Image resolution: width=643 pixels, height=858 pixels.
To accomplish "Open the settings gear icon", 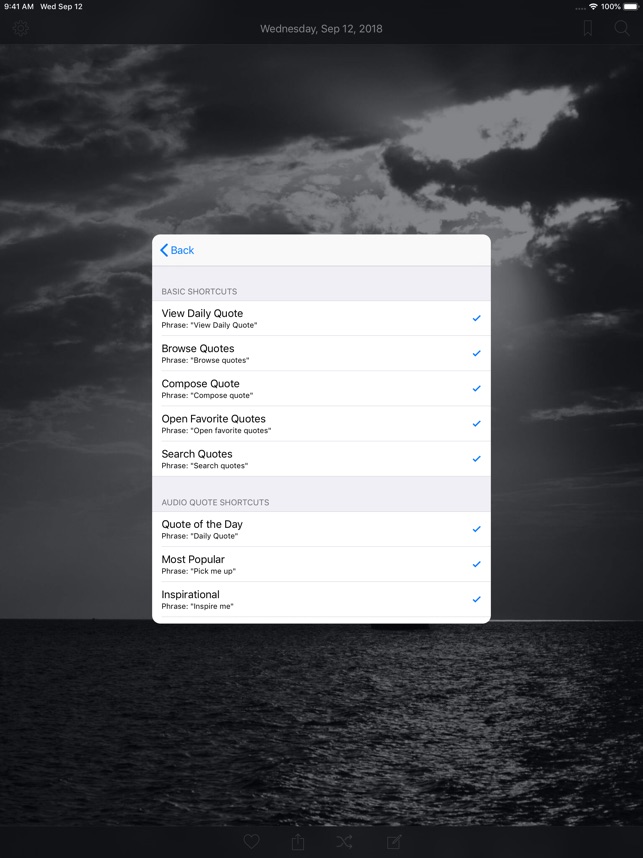I will 21,28.
